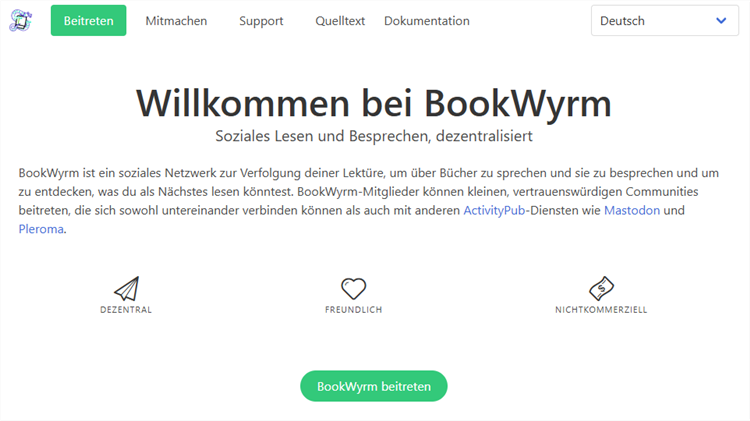Open the Quelltext link in navbar

[x=340, y=21]
